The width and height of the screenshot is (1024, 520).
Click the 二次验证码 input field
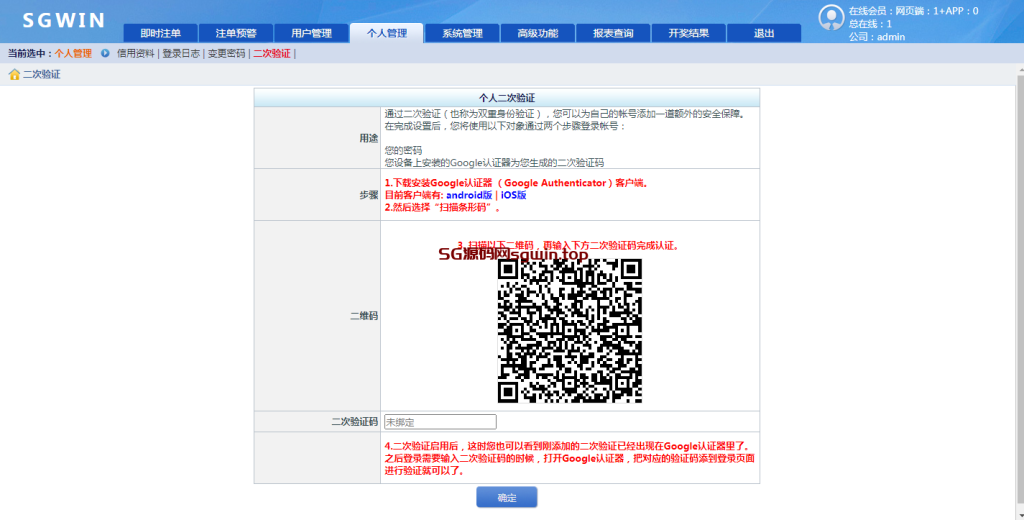440,422
